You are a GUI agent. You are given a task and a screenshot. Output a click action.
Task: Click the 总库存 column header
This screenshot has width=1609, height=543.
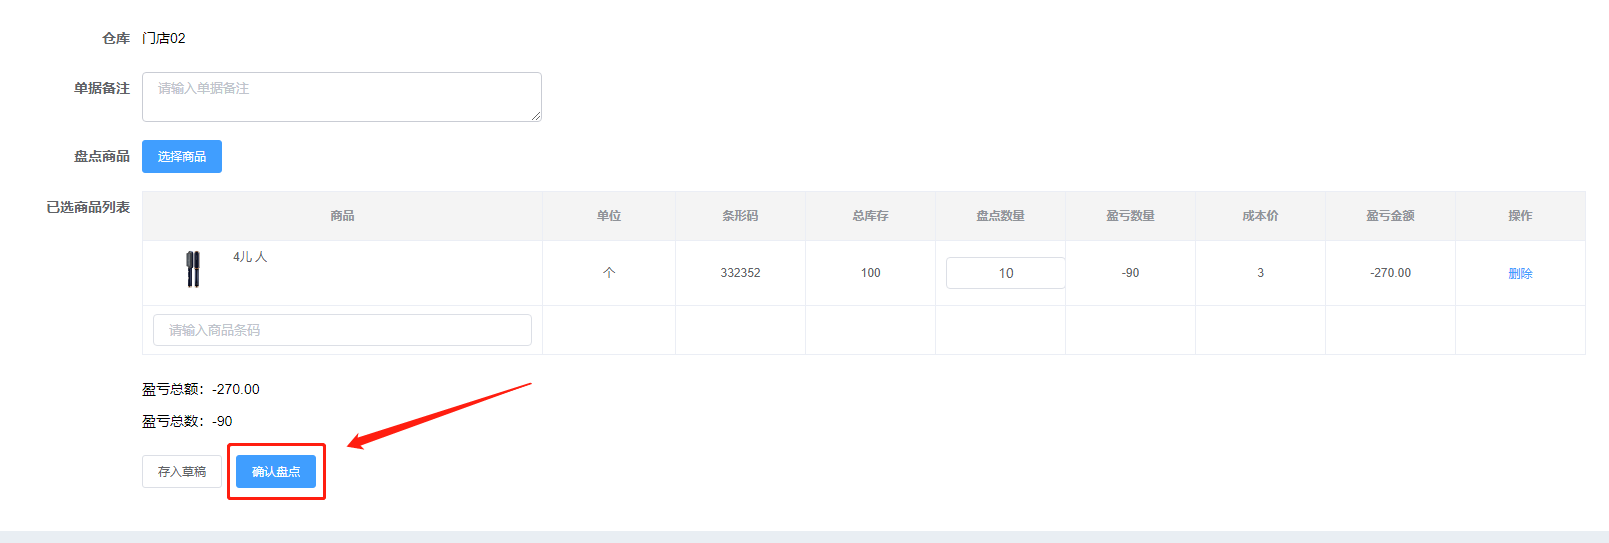click(870, 216)
